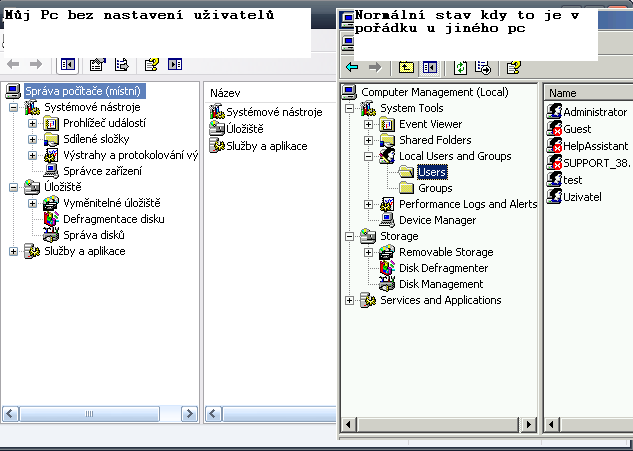This screenshot has height=451, width=633.
Task: Select Úložiště node in left tree
Action: coord(63,187)
